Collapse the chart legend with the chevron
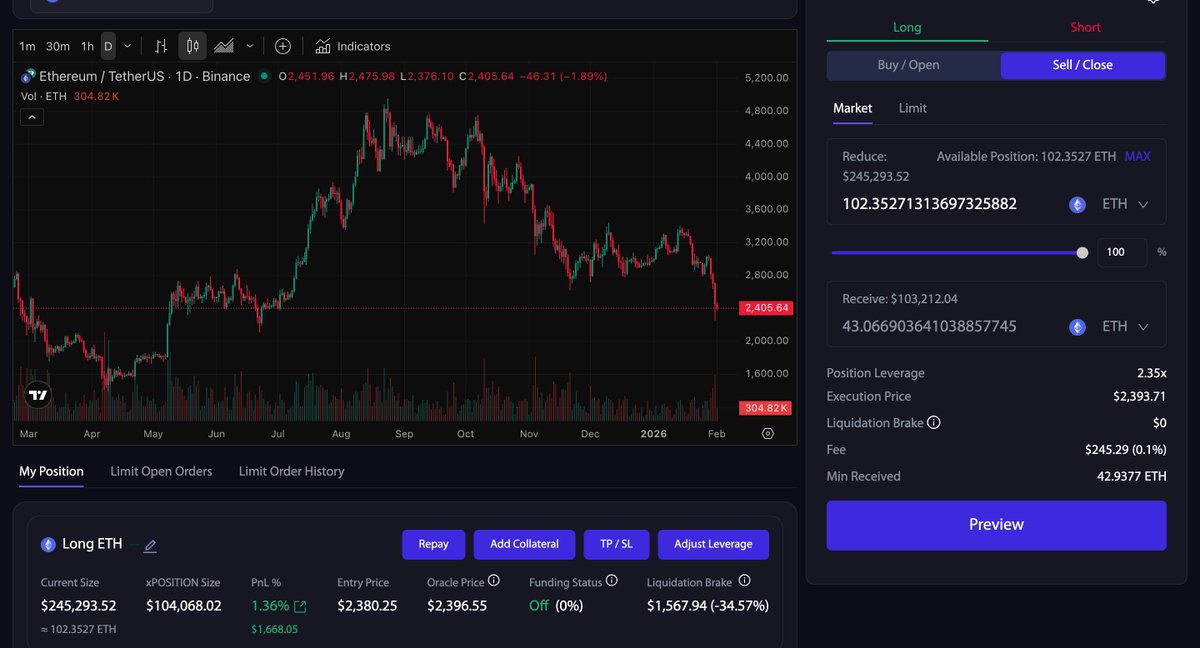Screen dimensions: 1200x648 (32, 117)
